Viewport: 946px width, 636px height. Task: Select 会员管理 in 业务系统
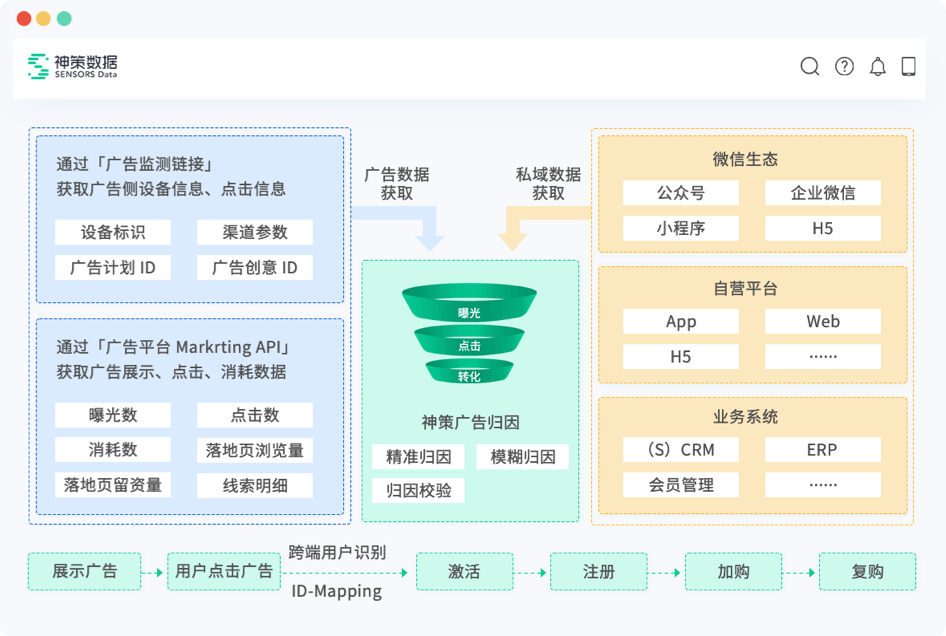[x=681, y=485]
